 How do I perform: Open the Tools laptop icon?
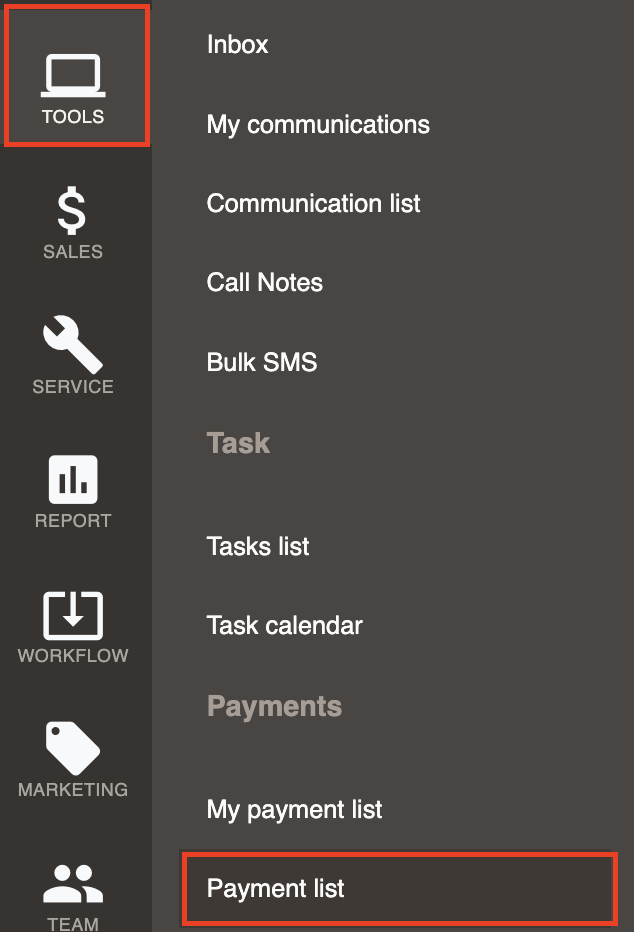click(73, 75)
